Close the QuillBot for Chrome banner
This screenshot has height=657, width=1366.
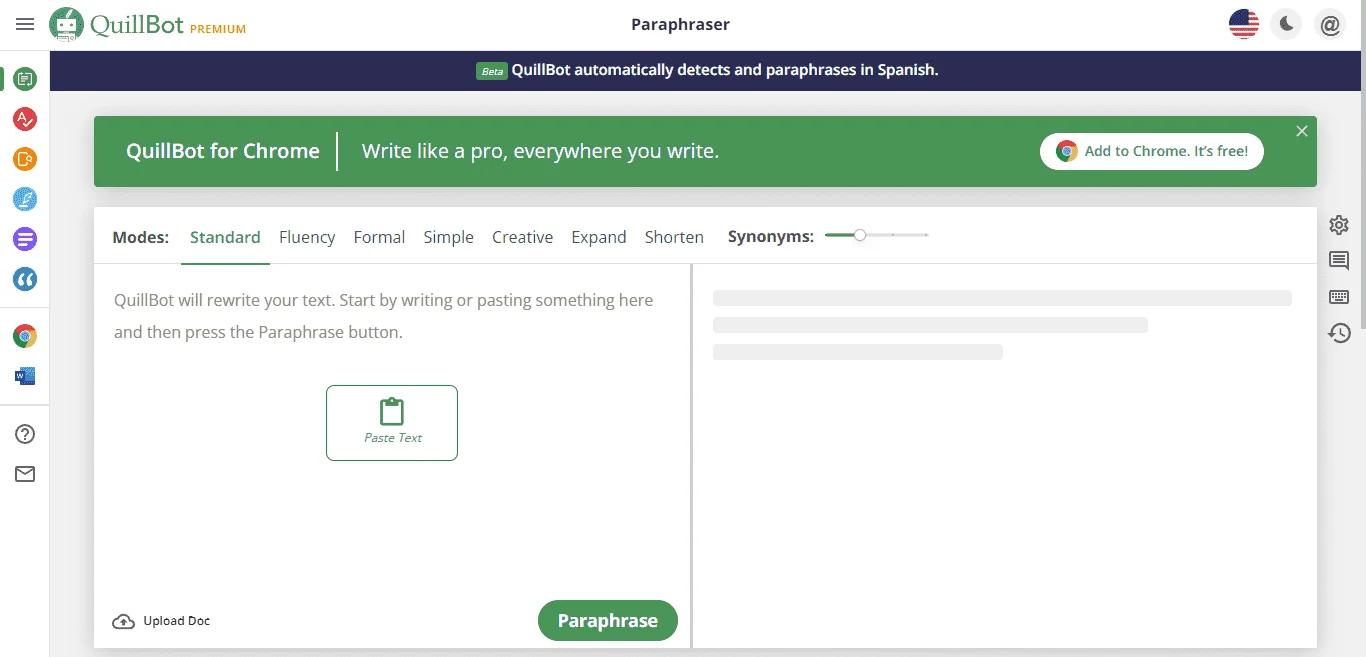1302,131
